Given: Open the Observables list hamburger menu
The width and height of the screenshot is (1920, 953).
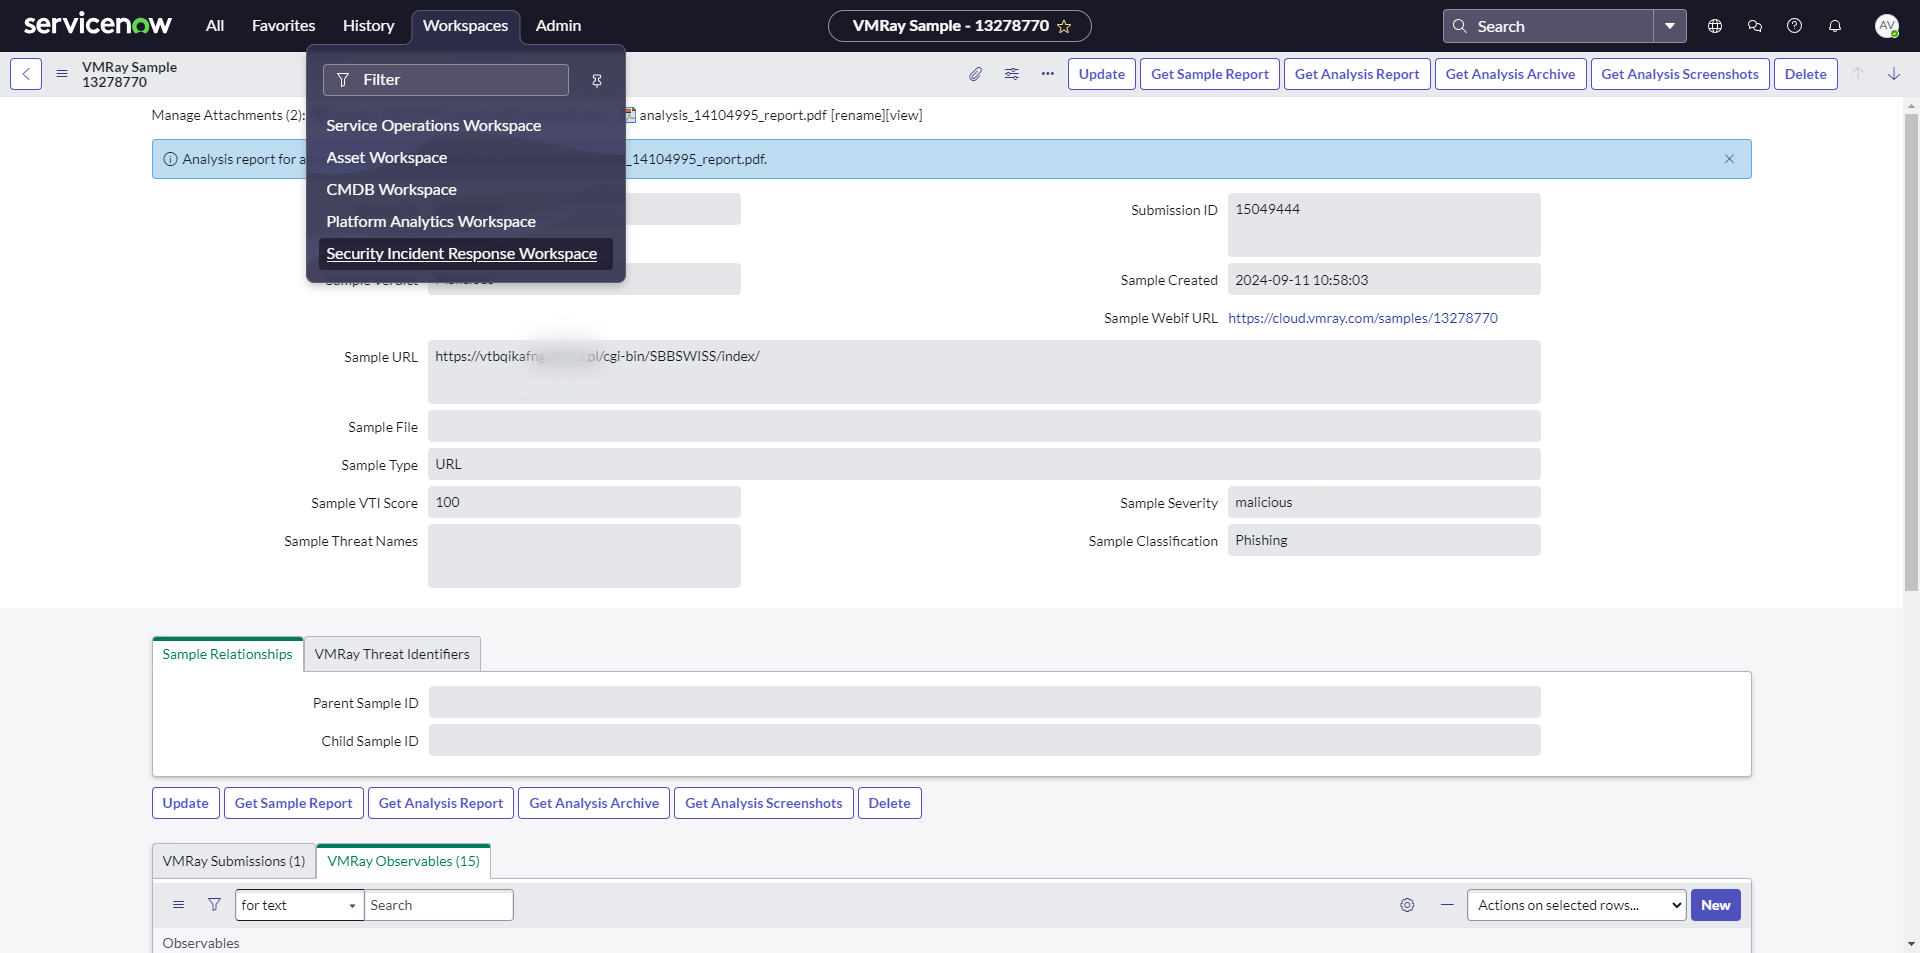Looking at the screenshot, I should tap(179, 905).
